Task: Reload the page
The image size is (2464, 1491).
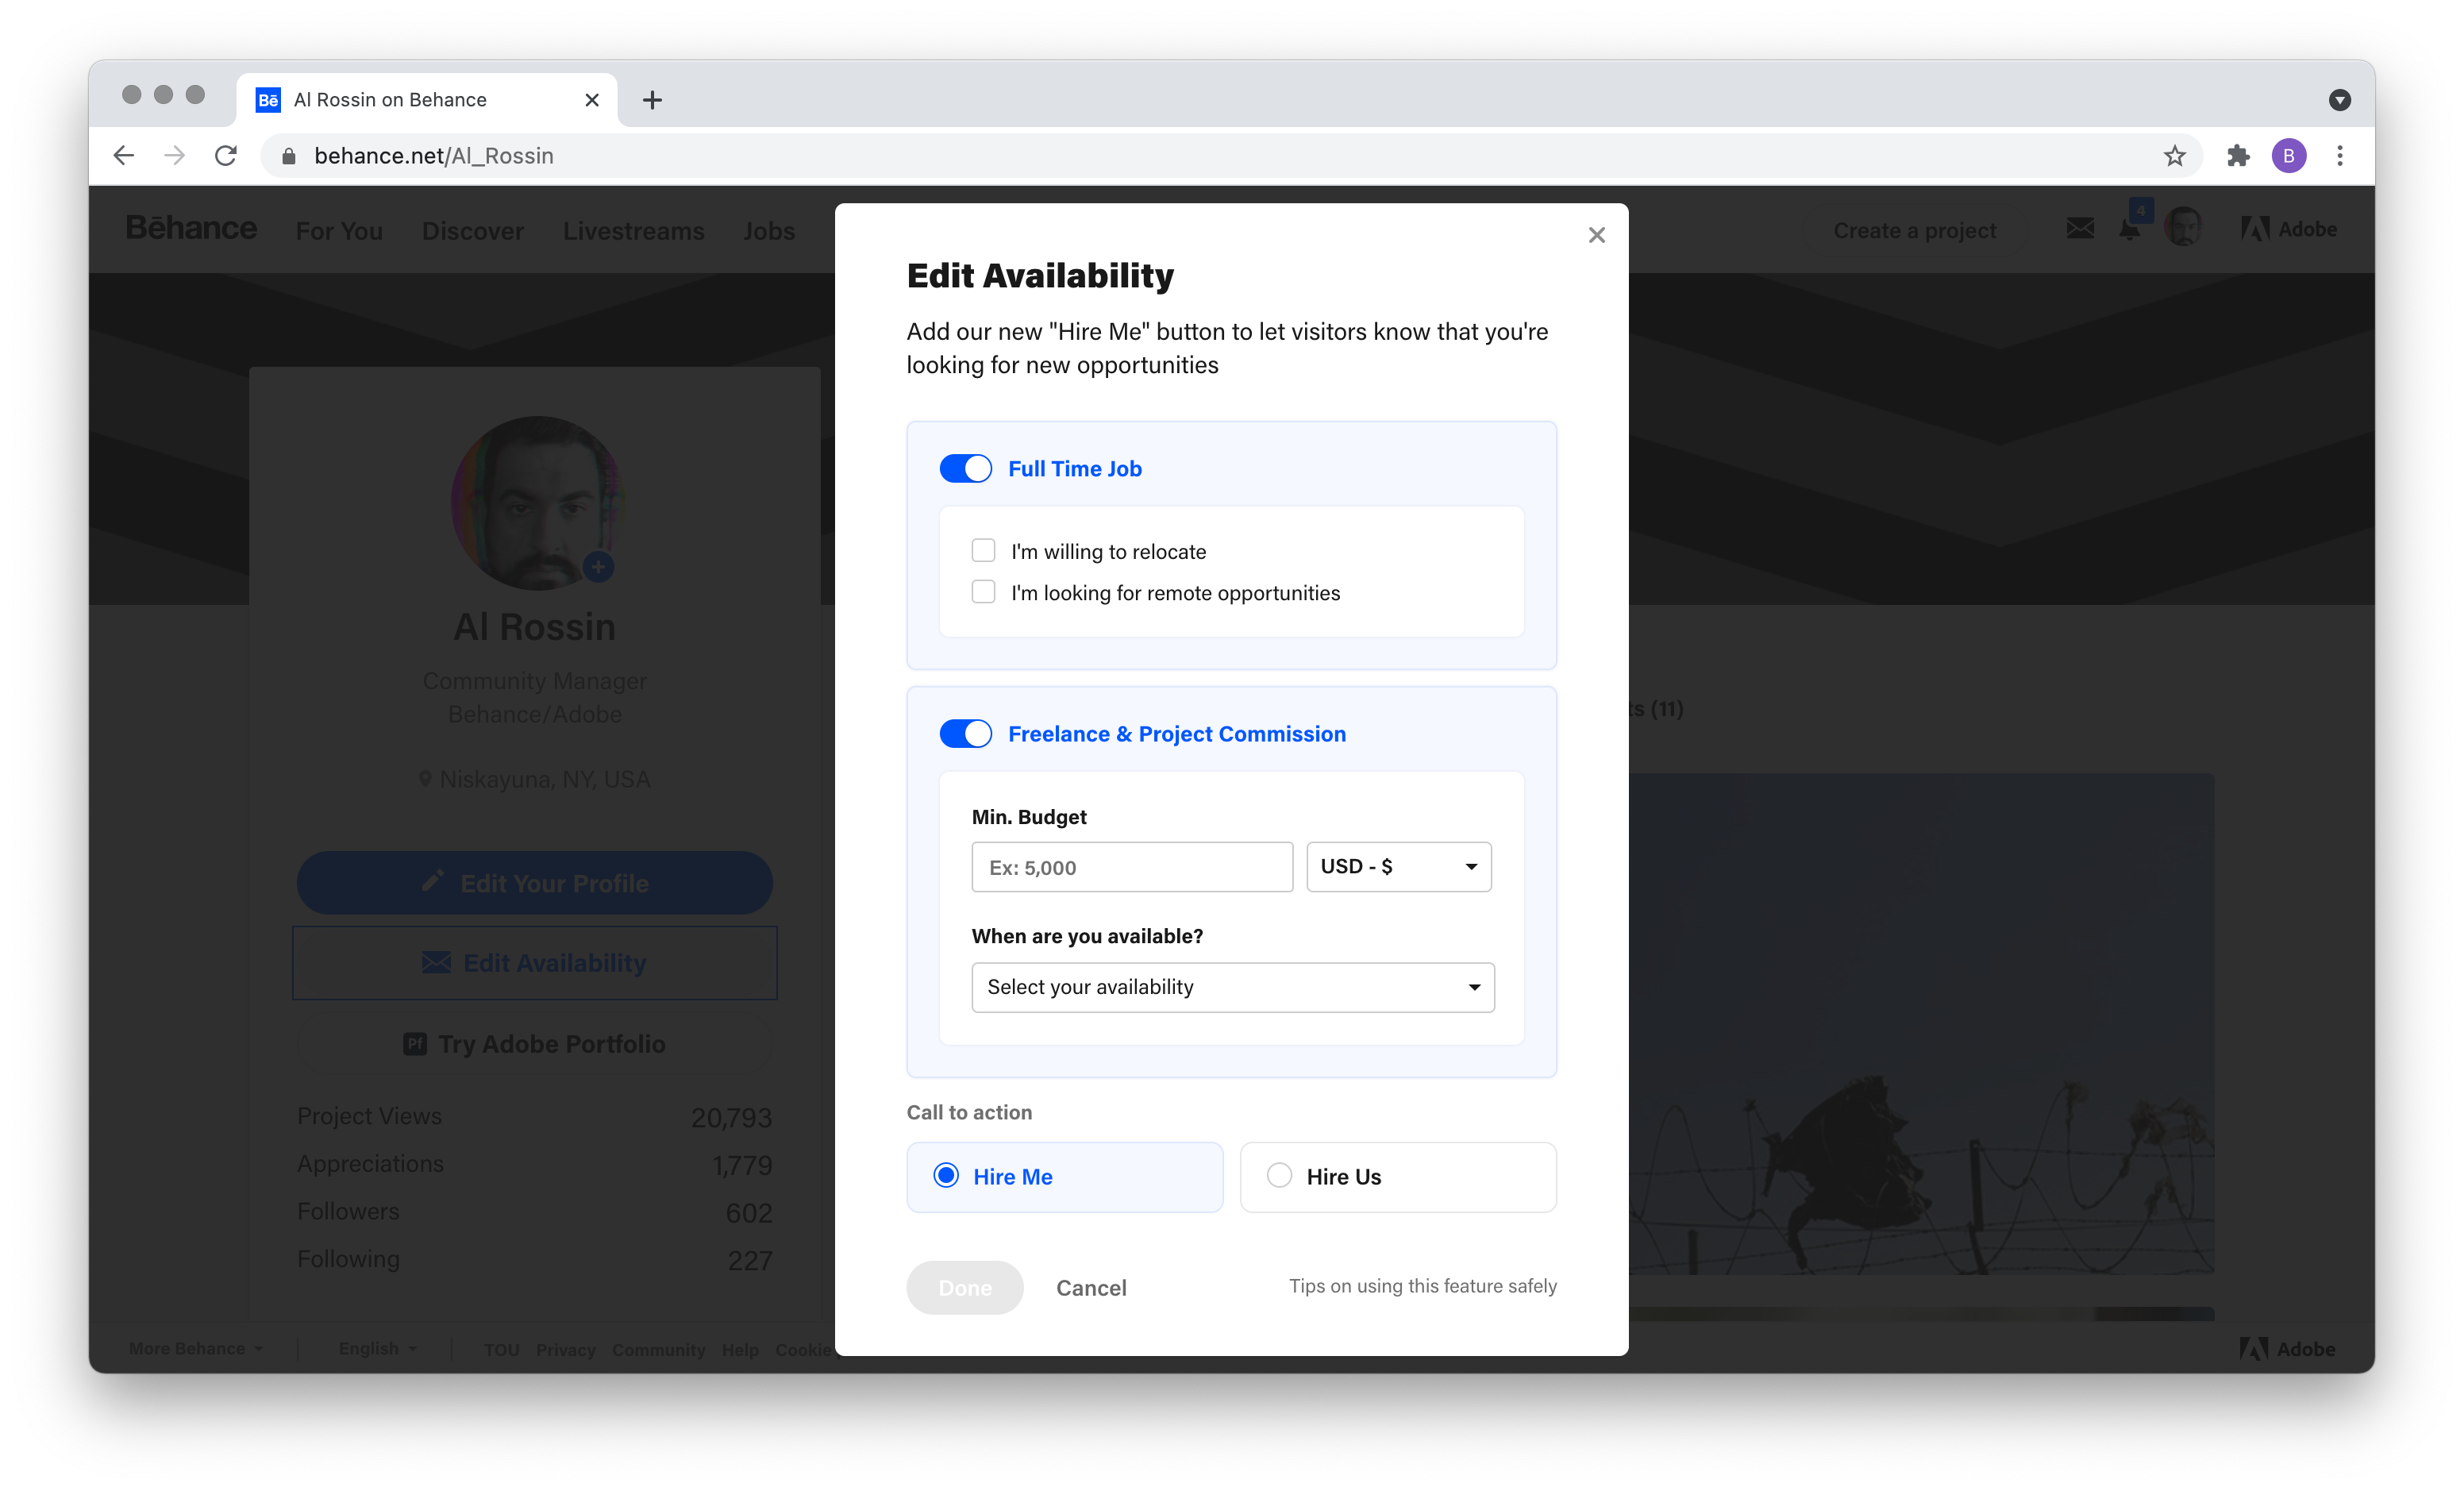Action: (x=226, y=155)
